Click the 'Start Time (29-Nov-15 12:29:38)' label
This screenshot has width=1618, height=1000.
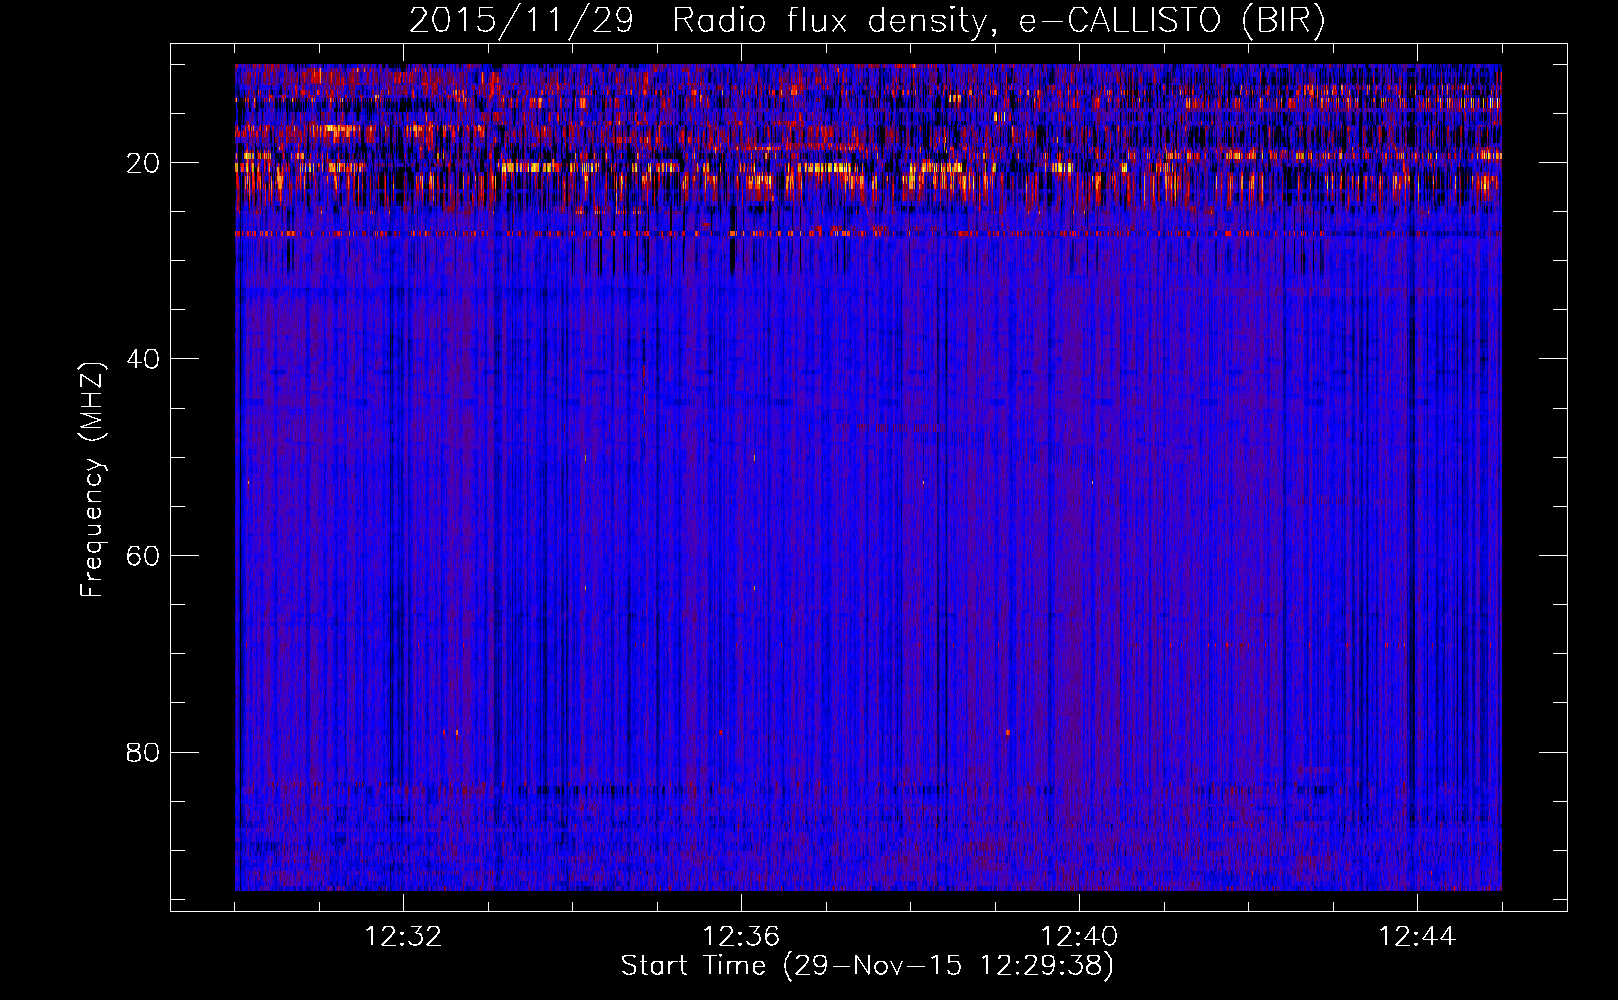[x=867, y=966]
